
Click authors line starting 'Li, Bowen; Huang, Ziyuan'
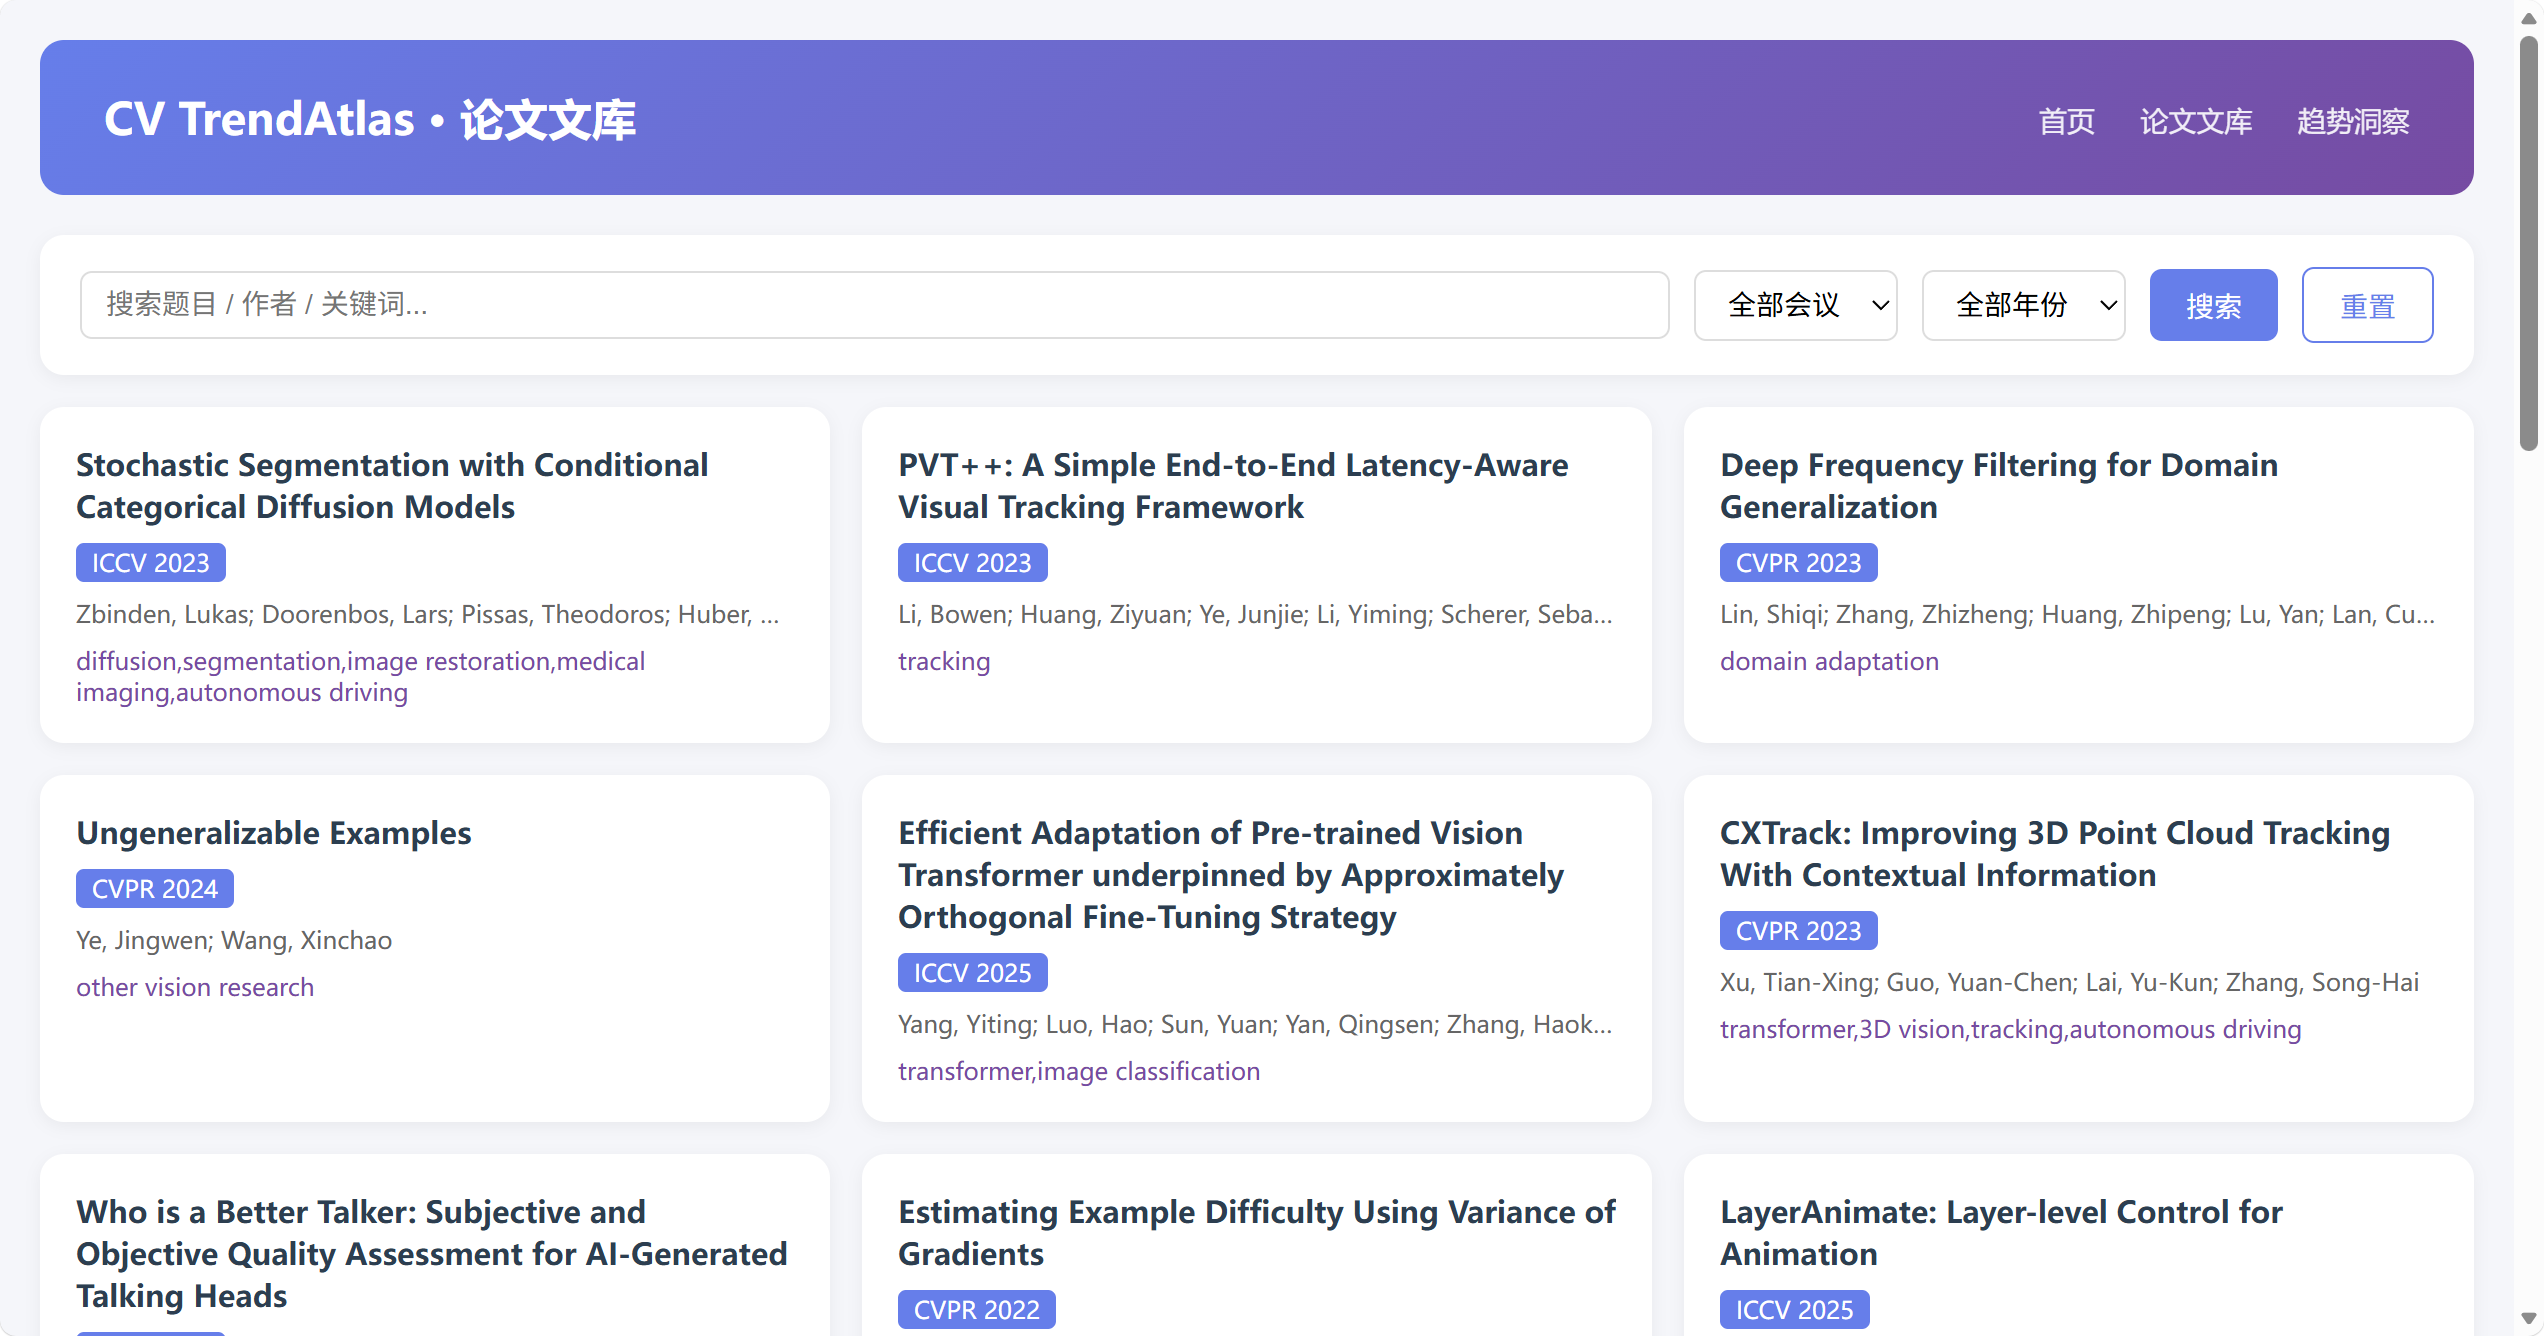[x=1255, y=614]
